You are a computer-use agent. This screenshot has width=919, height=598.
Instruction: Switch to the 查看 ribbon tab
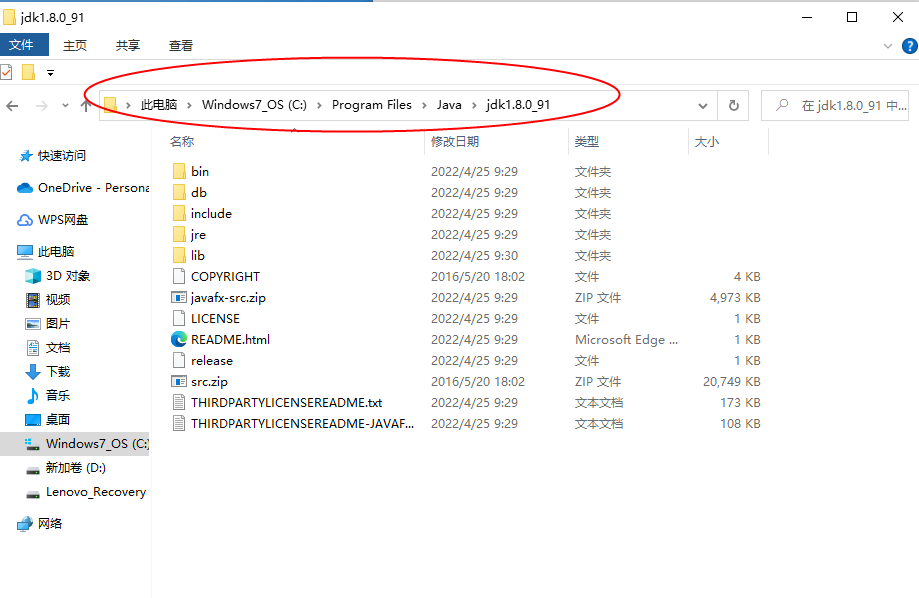181,46
